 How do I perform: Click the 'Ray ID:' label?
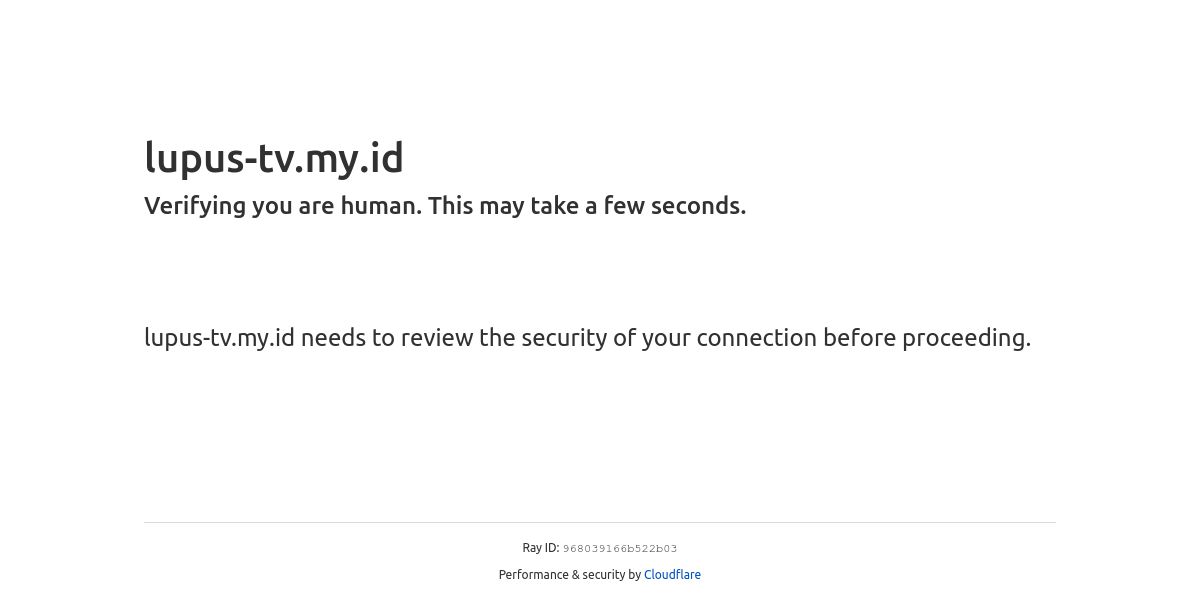[x=541, y=548]
